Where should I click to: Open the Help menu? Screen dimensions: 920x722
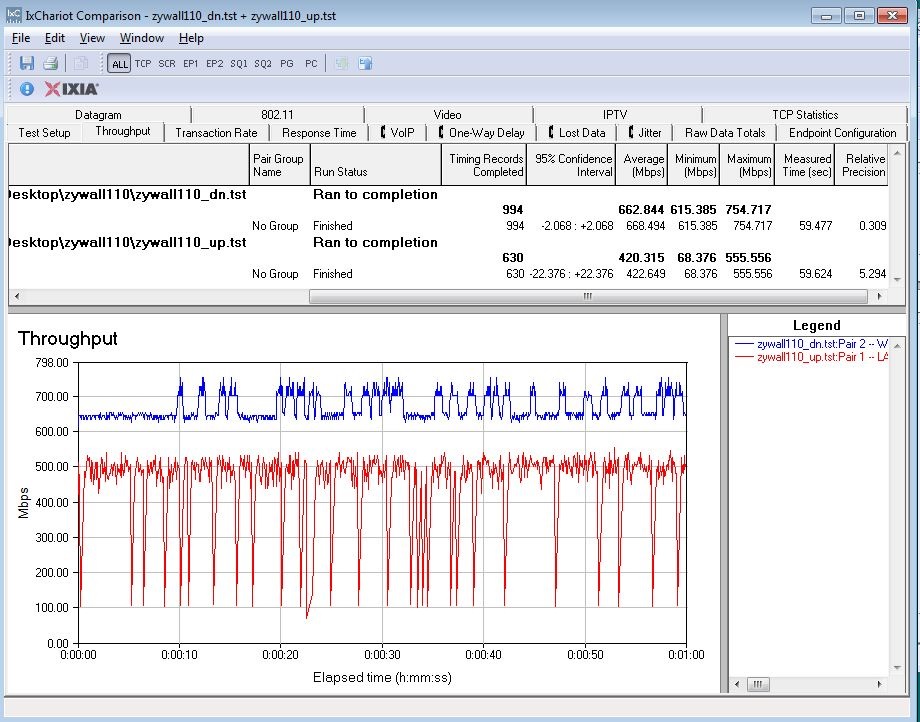[x=191, y=38]
